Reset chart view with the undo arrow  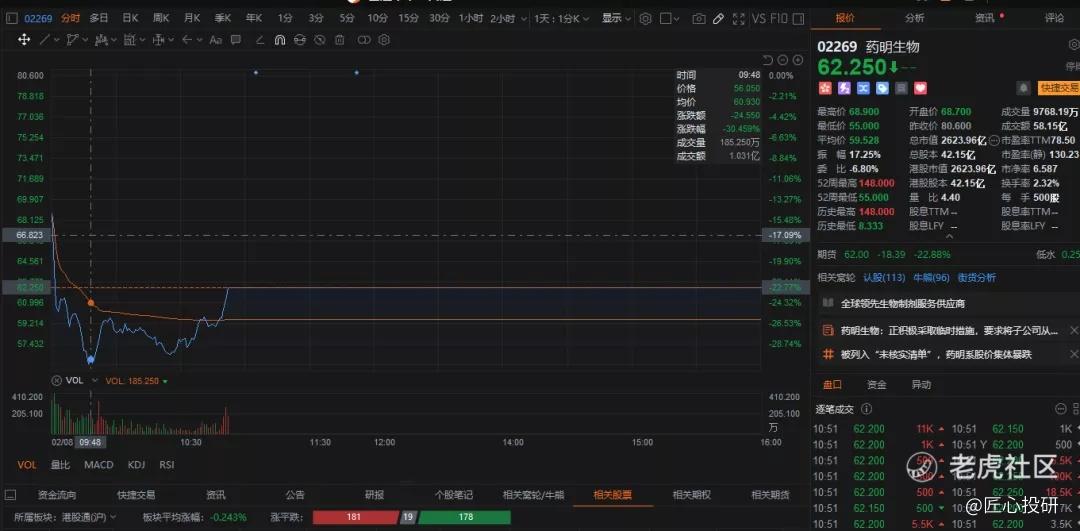tap(768, 60)
